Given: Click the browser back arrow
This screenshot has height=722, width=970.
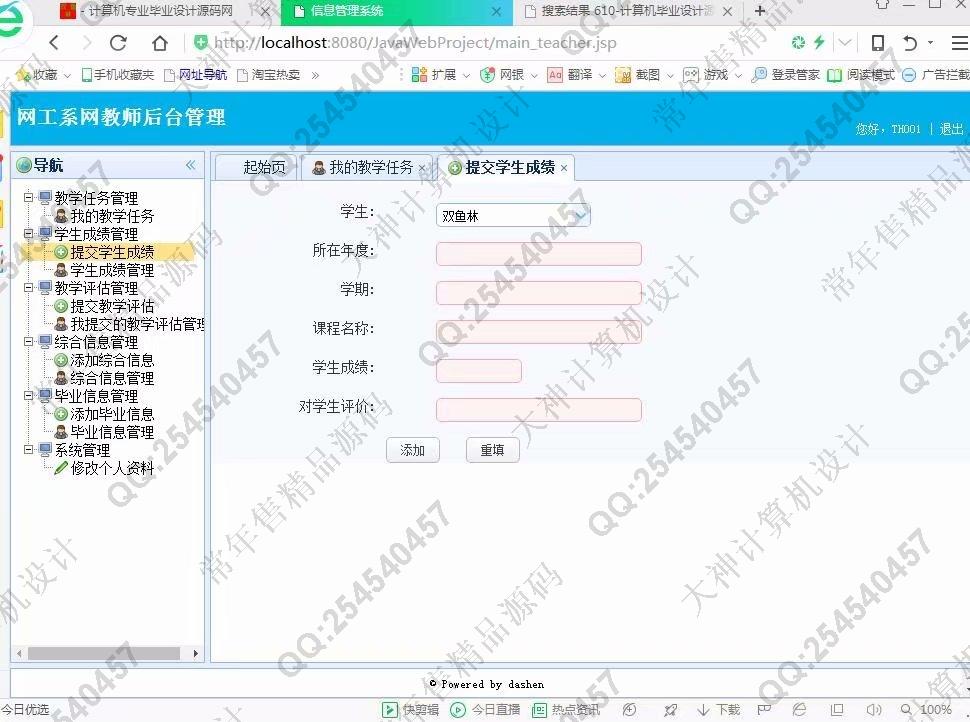Looking at the screenshot, I should tap(54, 43).
